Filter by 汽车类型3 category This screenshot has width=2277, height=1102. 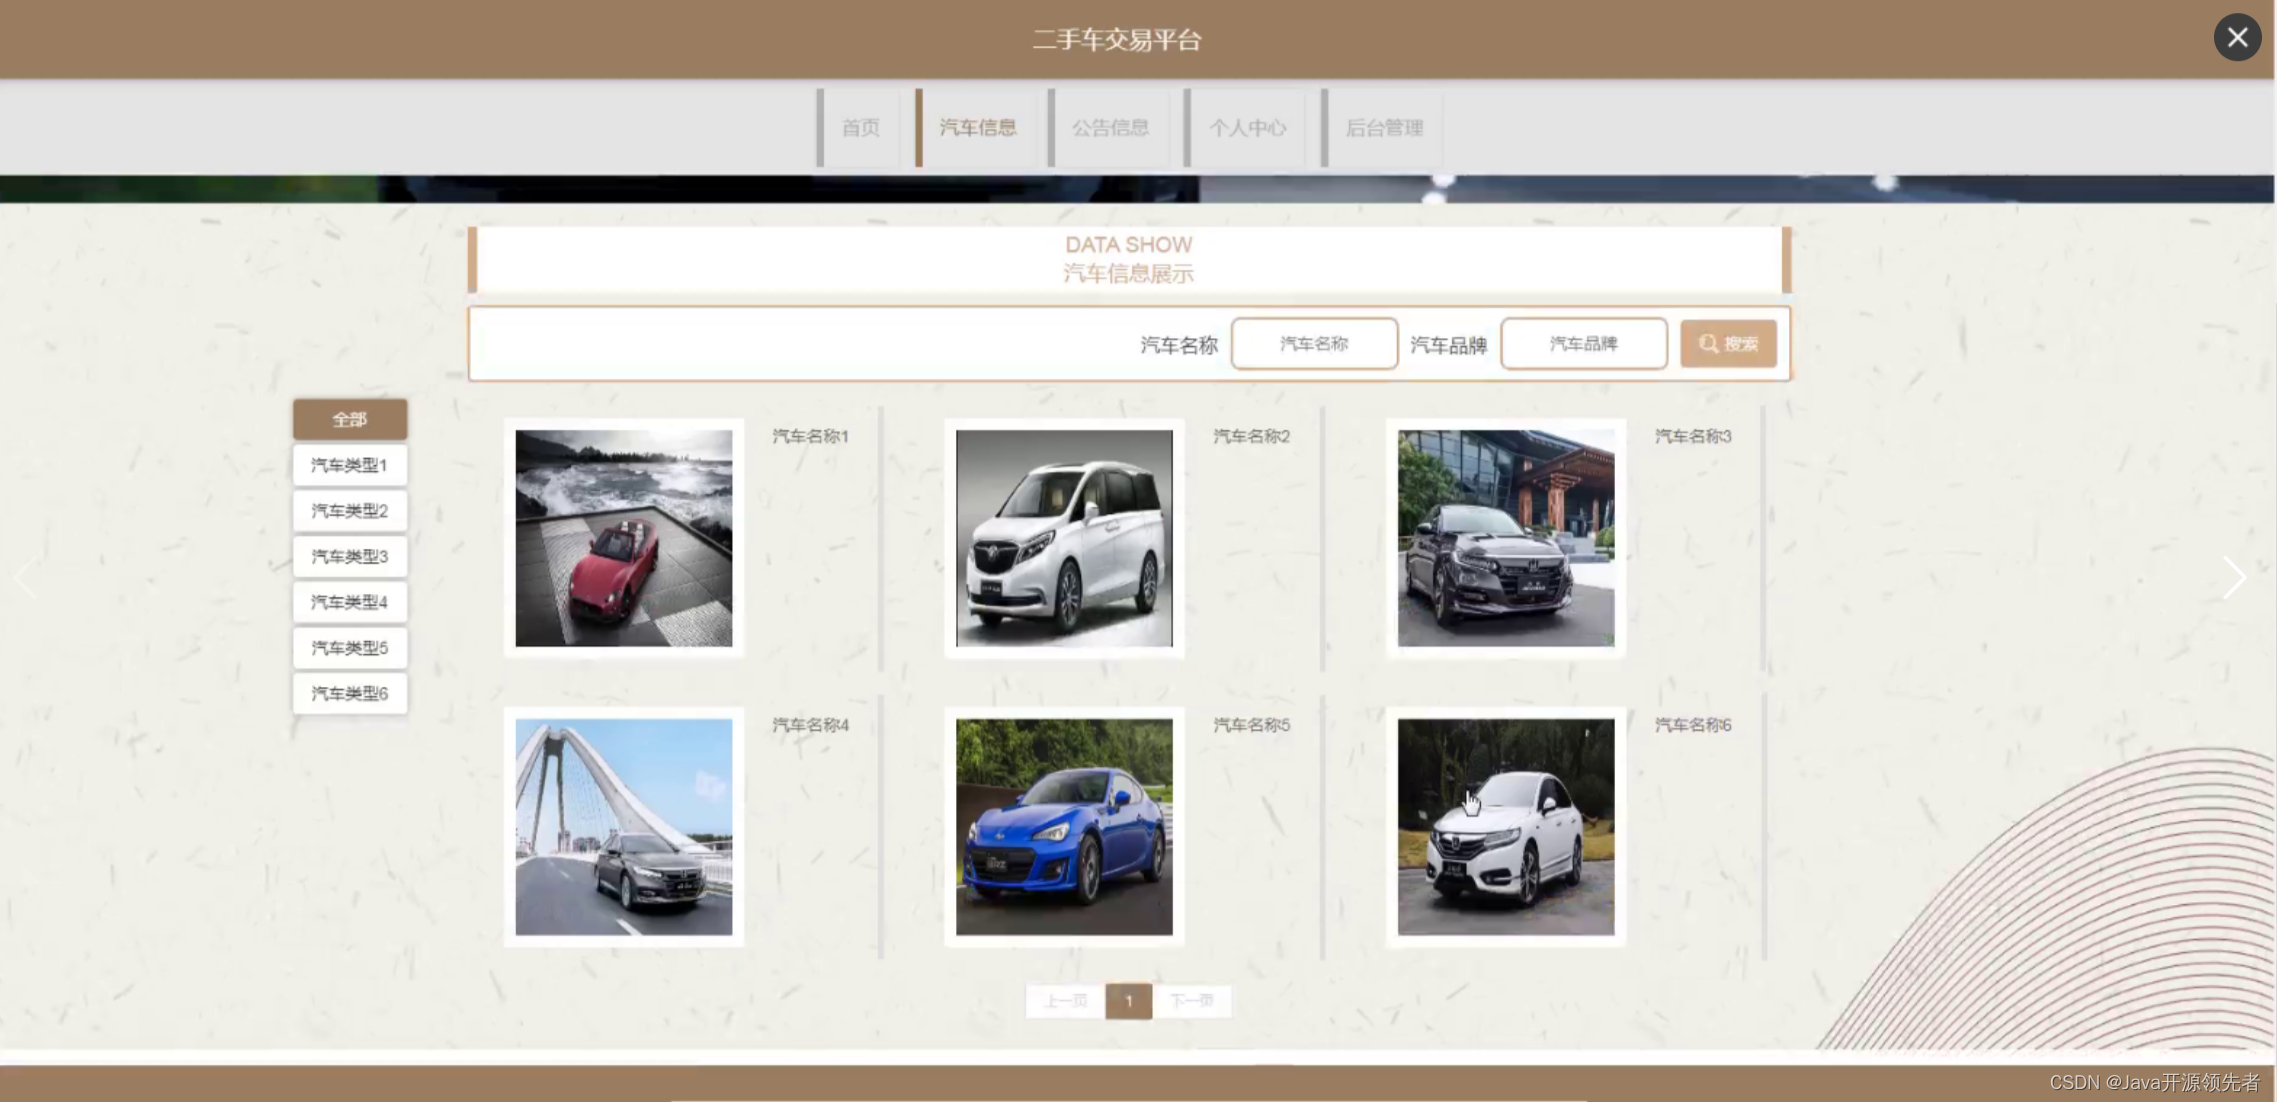[x=350, y=556]
